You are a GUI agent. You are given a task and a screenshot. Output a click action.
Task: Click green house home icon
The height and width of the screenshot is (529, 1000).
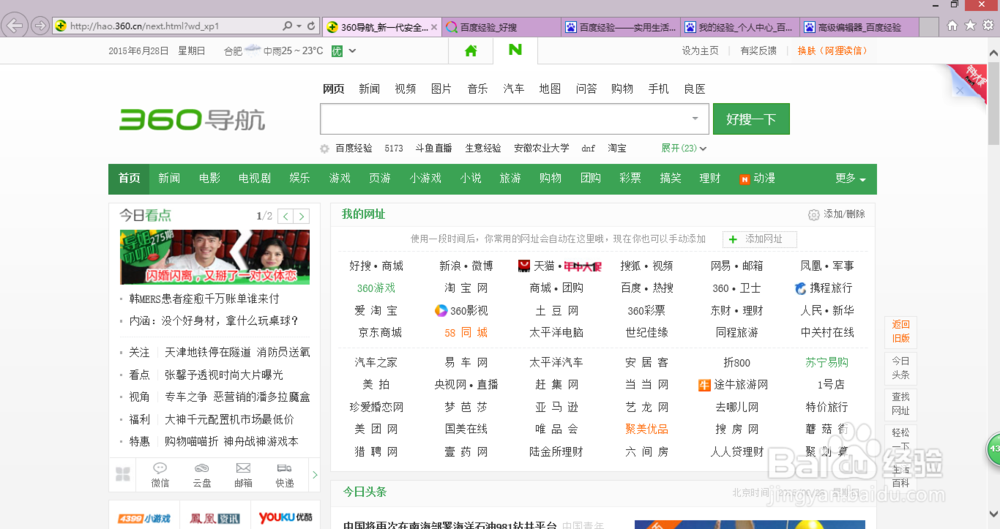471,51
